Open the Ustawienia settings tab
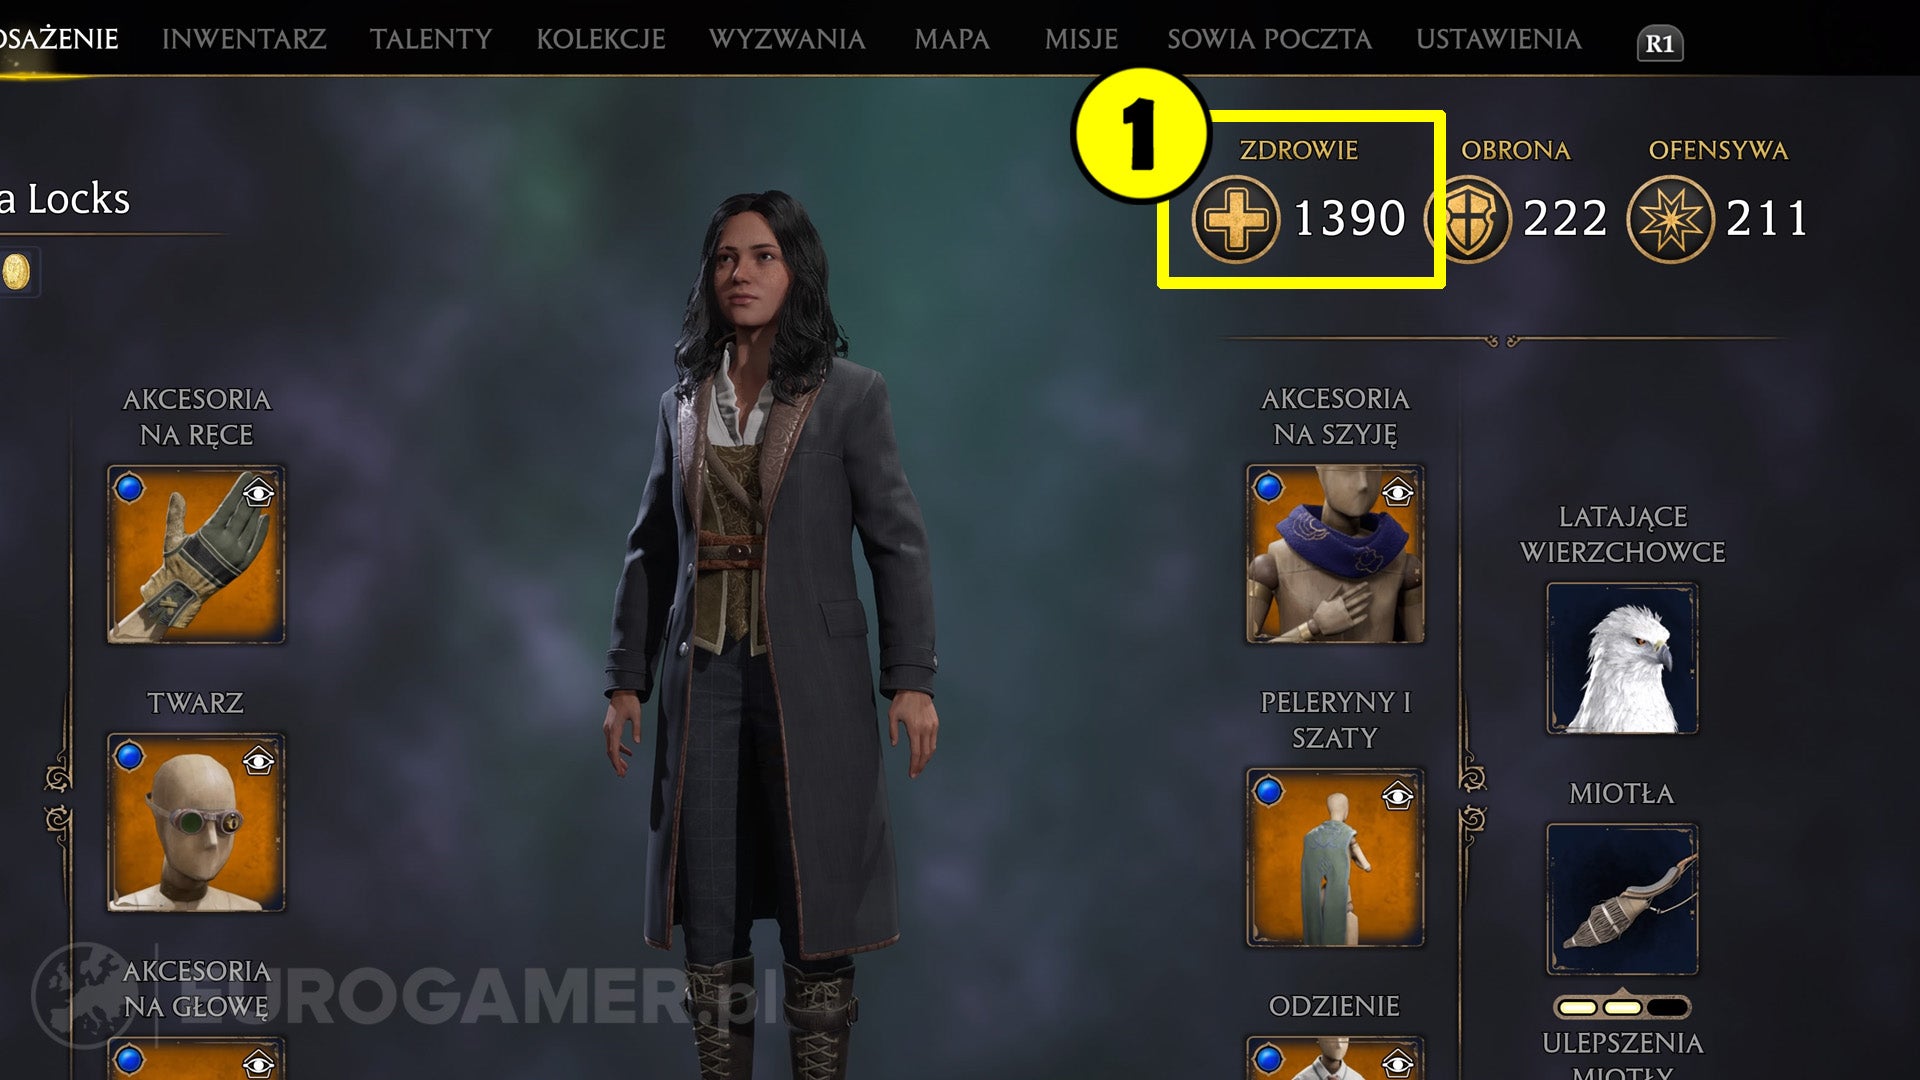Viewport: 1920px width, 1080px height. pos(1498,39)
